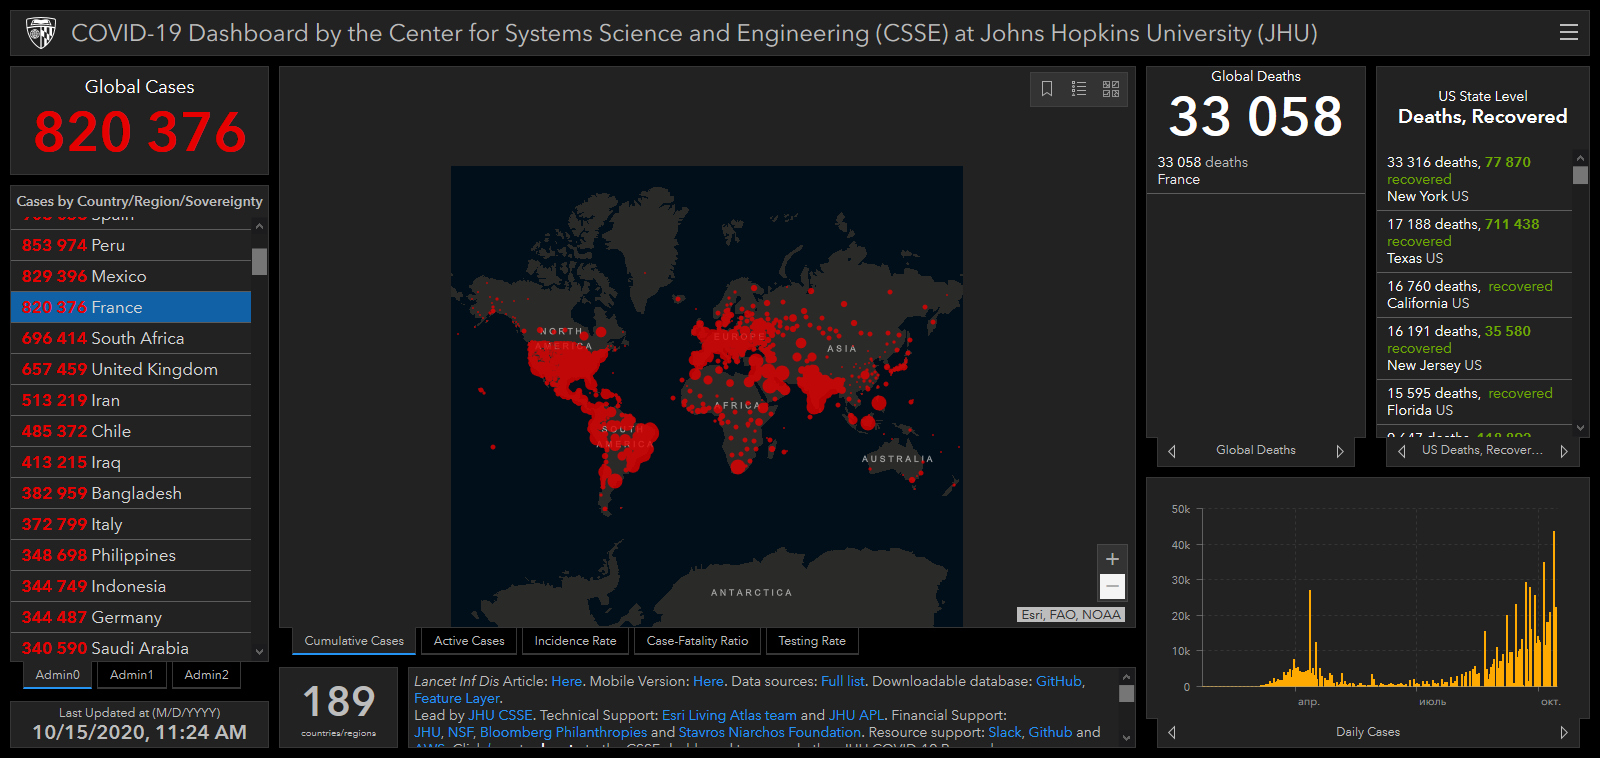Open the Esri Living Atlas team link
This screenshot has height=758, width=1600.
729,715
